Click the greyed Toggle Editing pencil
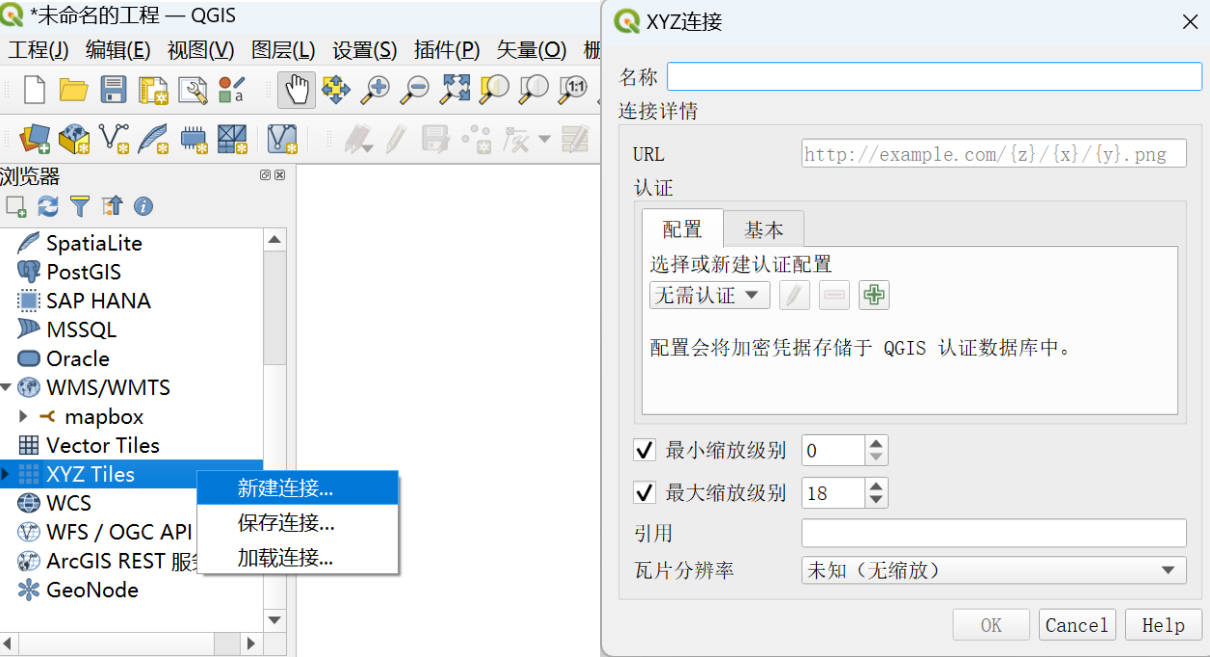1210x657 pixels. tap(397, 139)
